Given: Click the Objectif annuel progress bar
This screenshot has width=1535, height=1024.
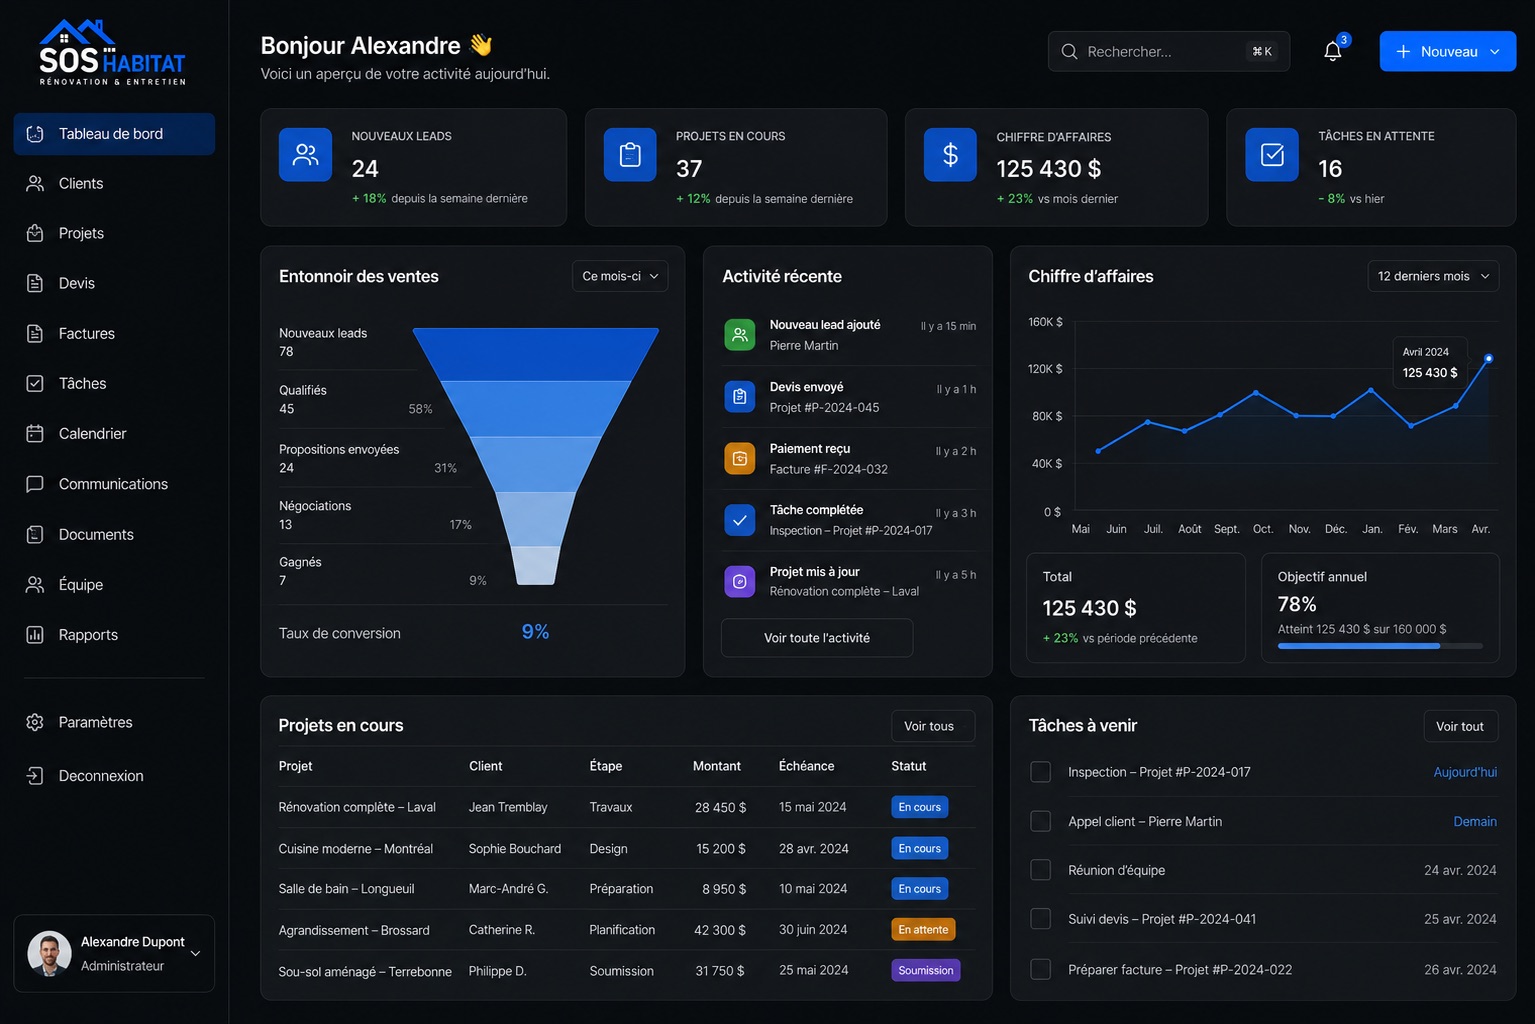Looking at the screenshot, I should pos(1380,646).
